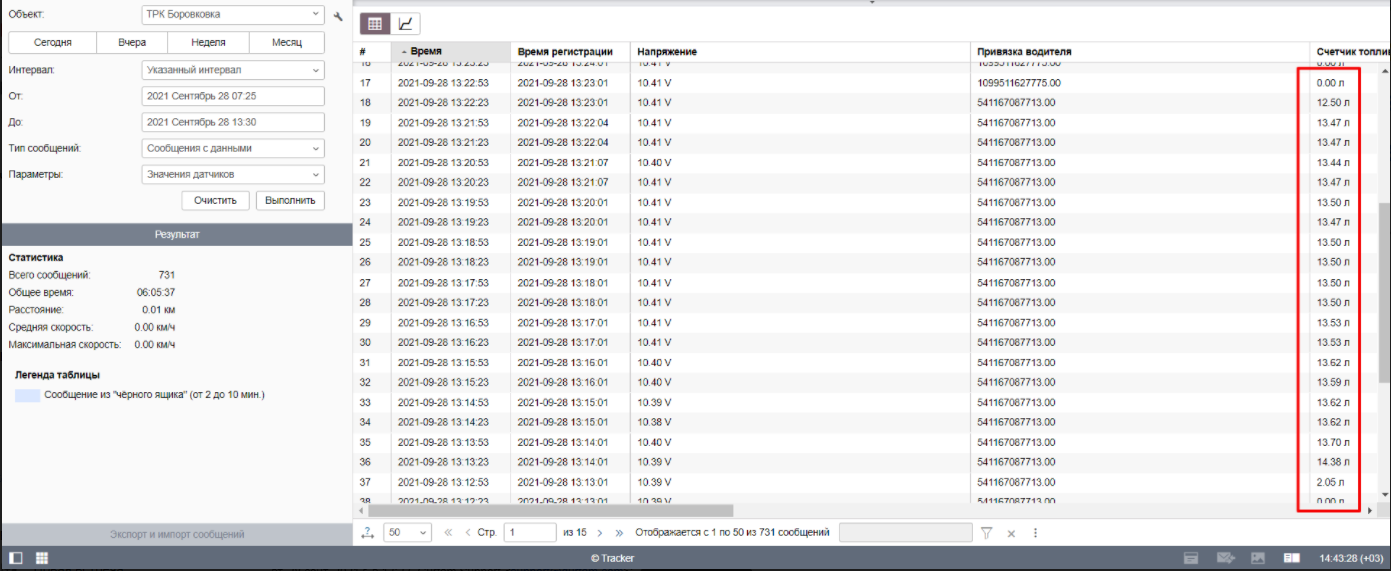1391x571 pixels.
Task: Clear the filter with X icon
Action: point(1011,533)
